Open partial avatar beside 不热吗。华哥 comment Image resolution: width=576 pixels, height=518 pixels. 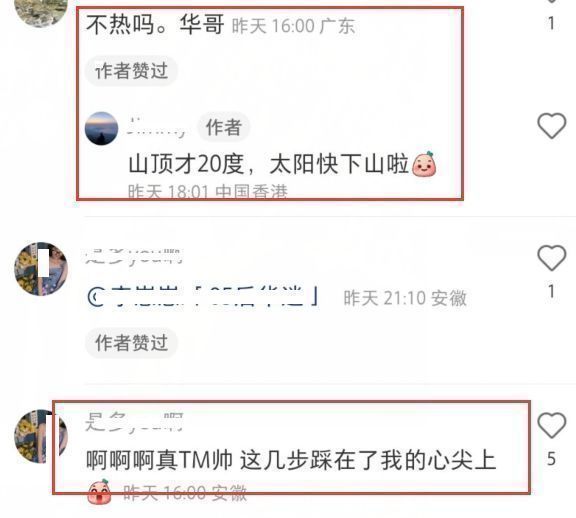click(x=41, y=13)
